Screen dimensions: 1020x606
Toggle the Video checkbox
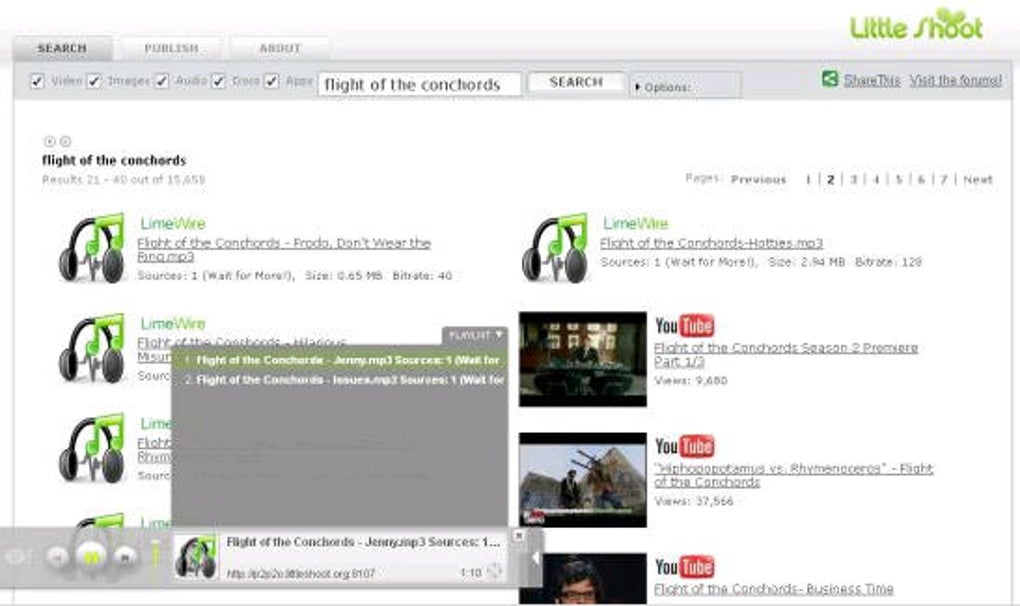pos(37,81)
